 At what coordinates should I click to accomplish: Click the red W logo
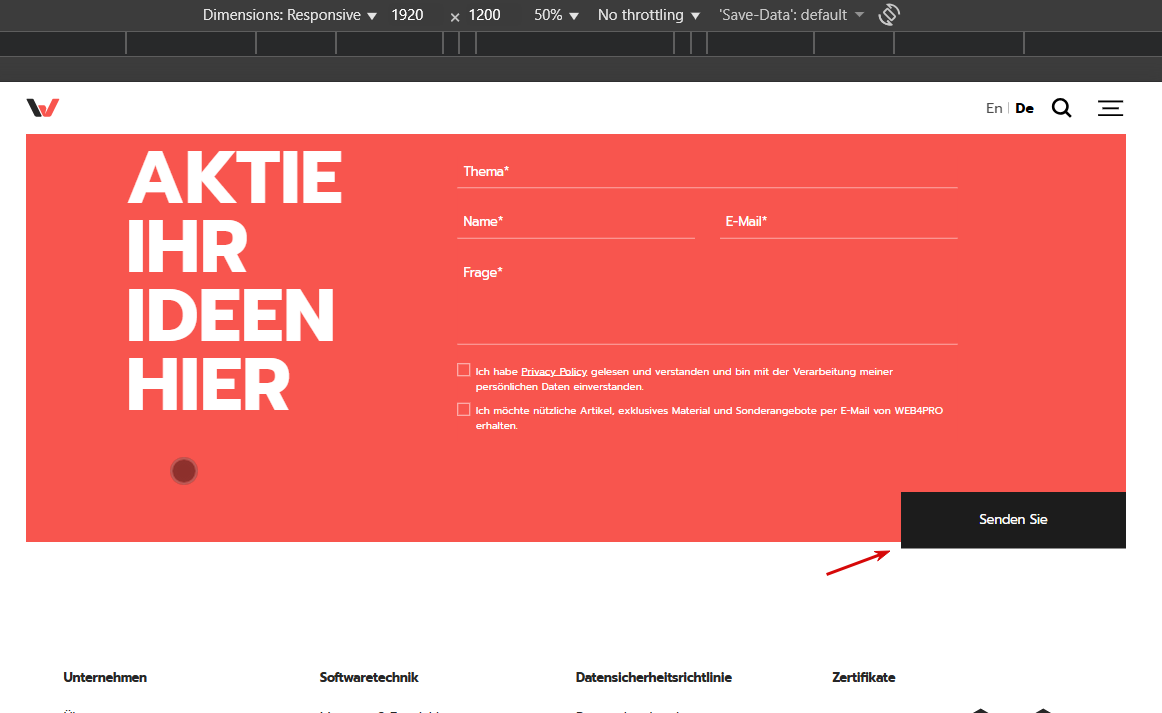coord(43,107)
